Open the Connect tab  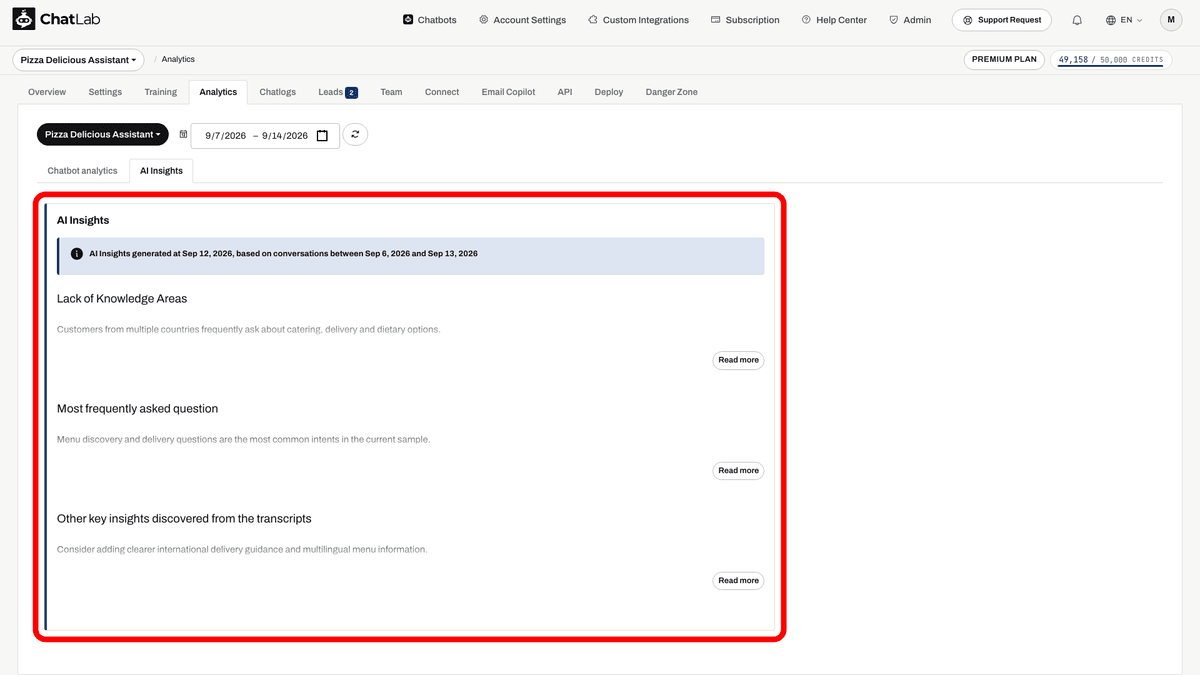(442, 92)
